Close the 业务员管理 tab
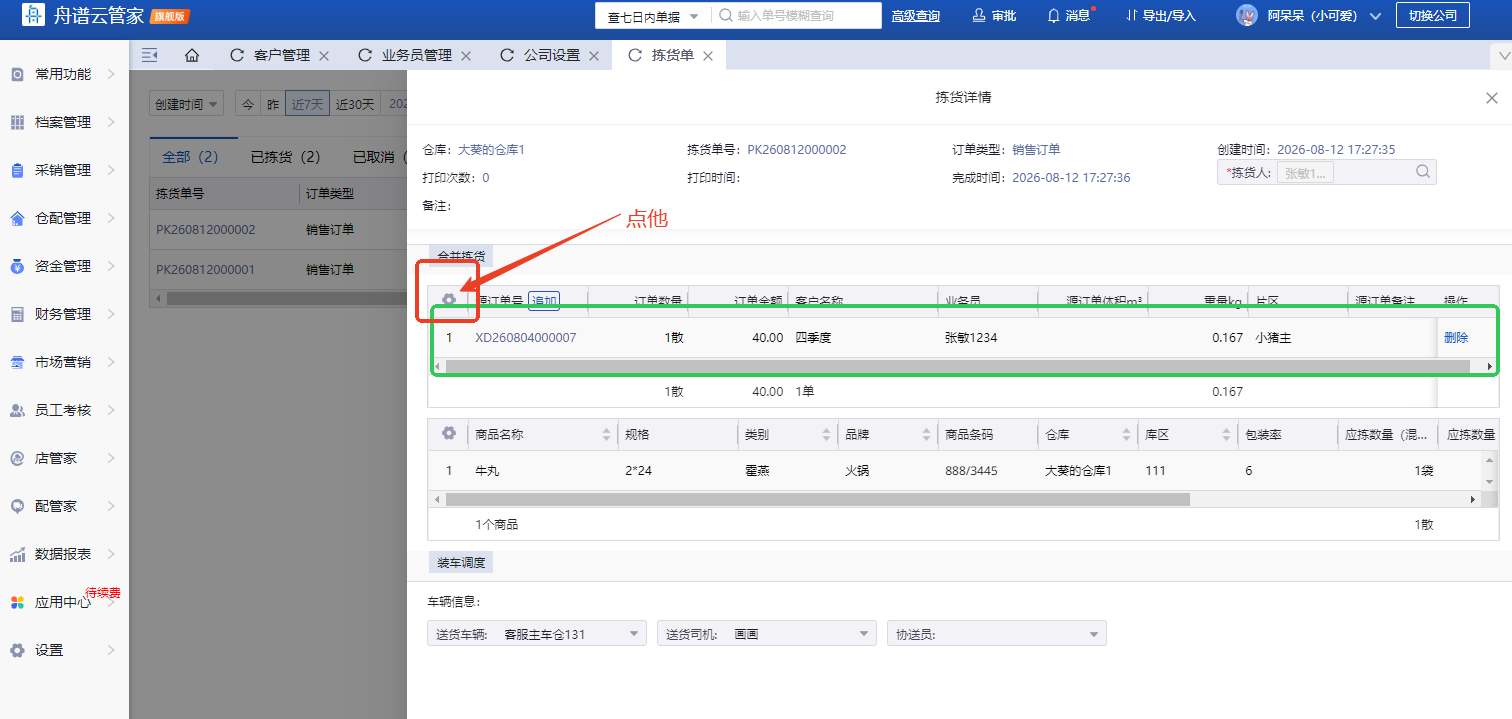 466,56
